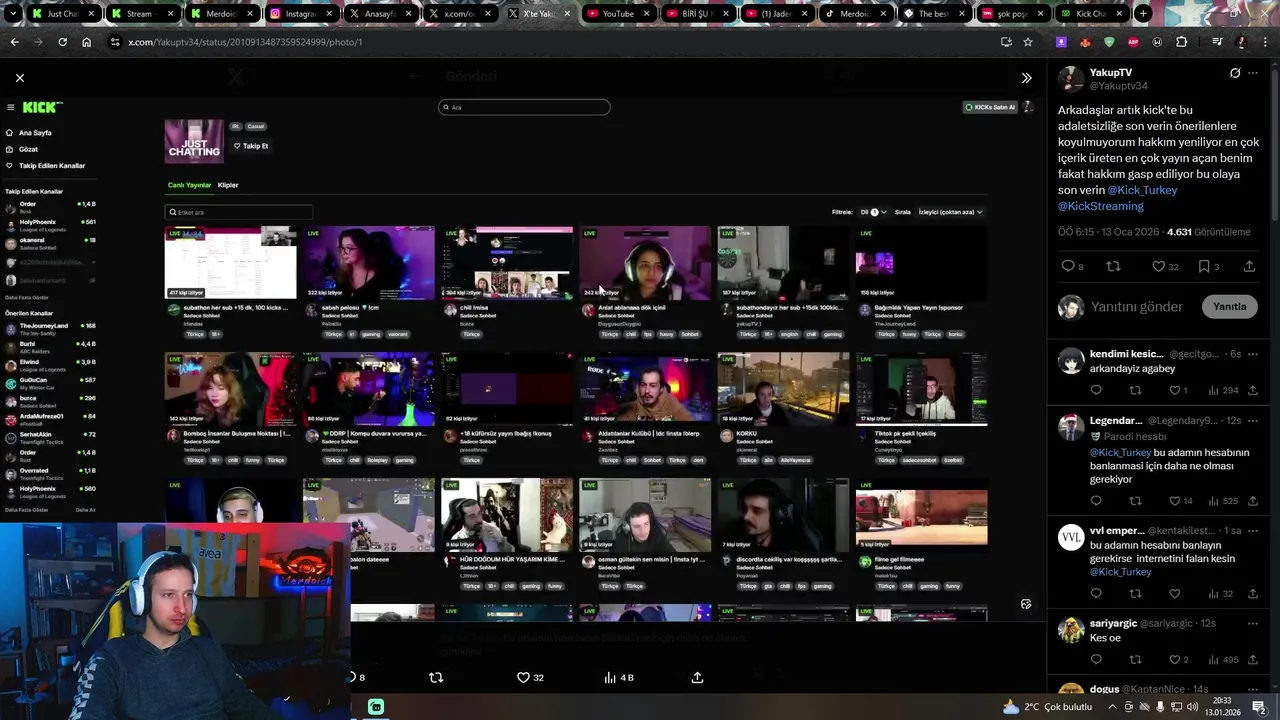Click the Yanıtla reply button

[1229, 307]
